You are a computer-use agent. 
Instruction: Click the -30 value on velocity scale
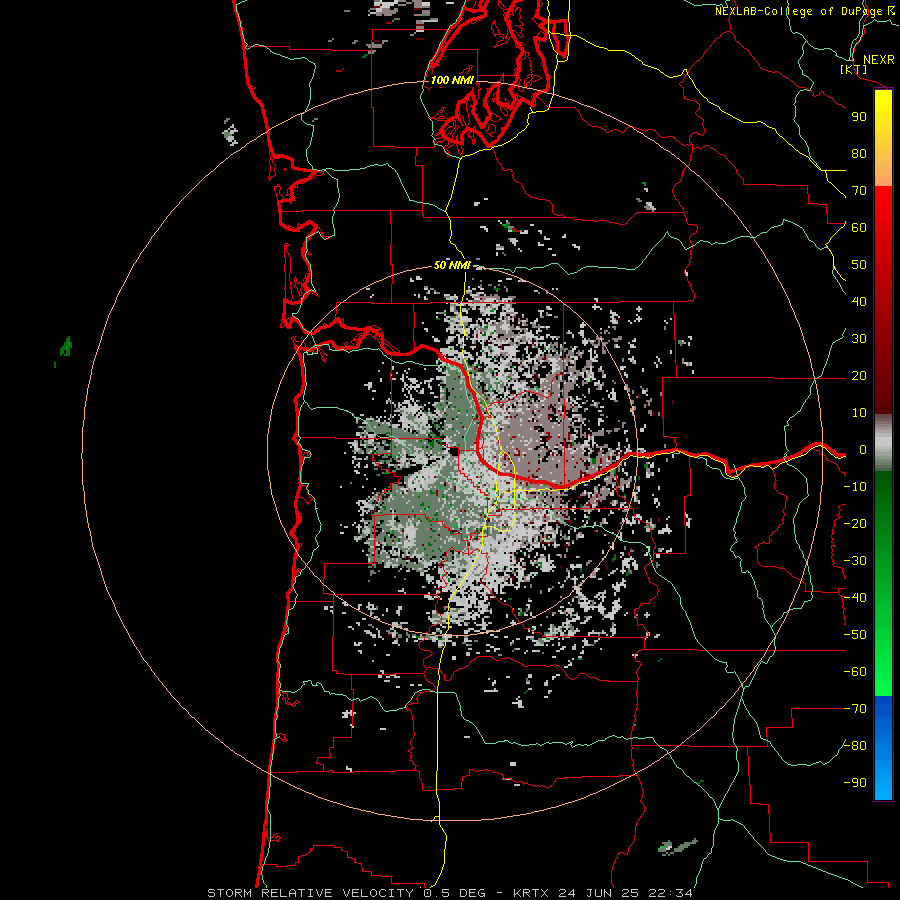pyautogui.click(x=855, y=561)
